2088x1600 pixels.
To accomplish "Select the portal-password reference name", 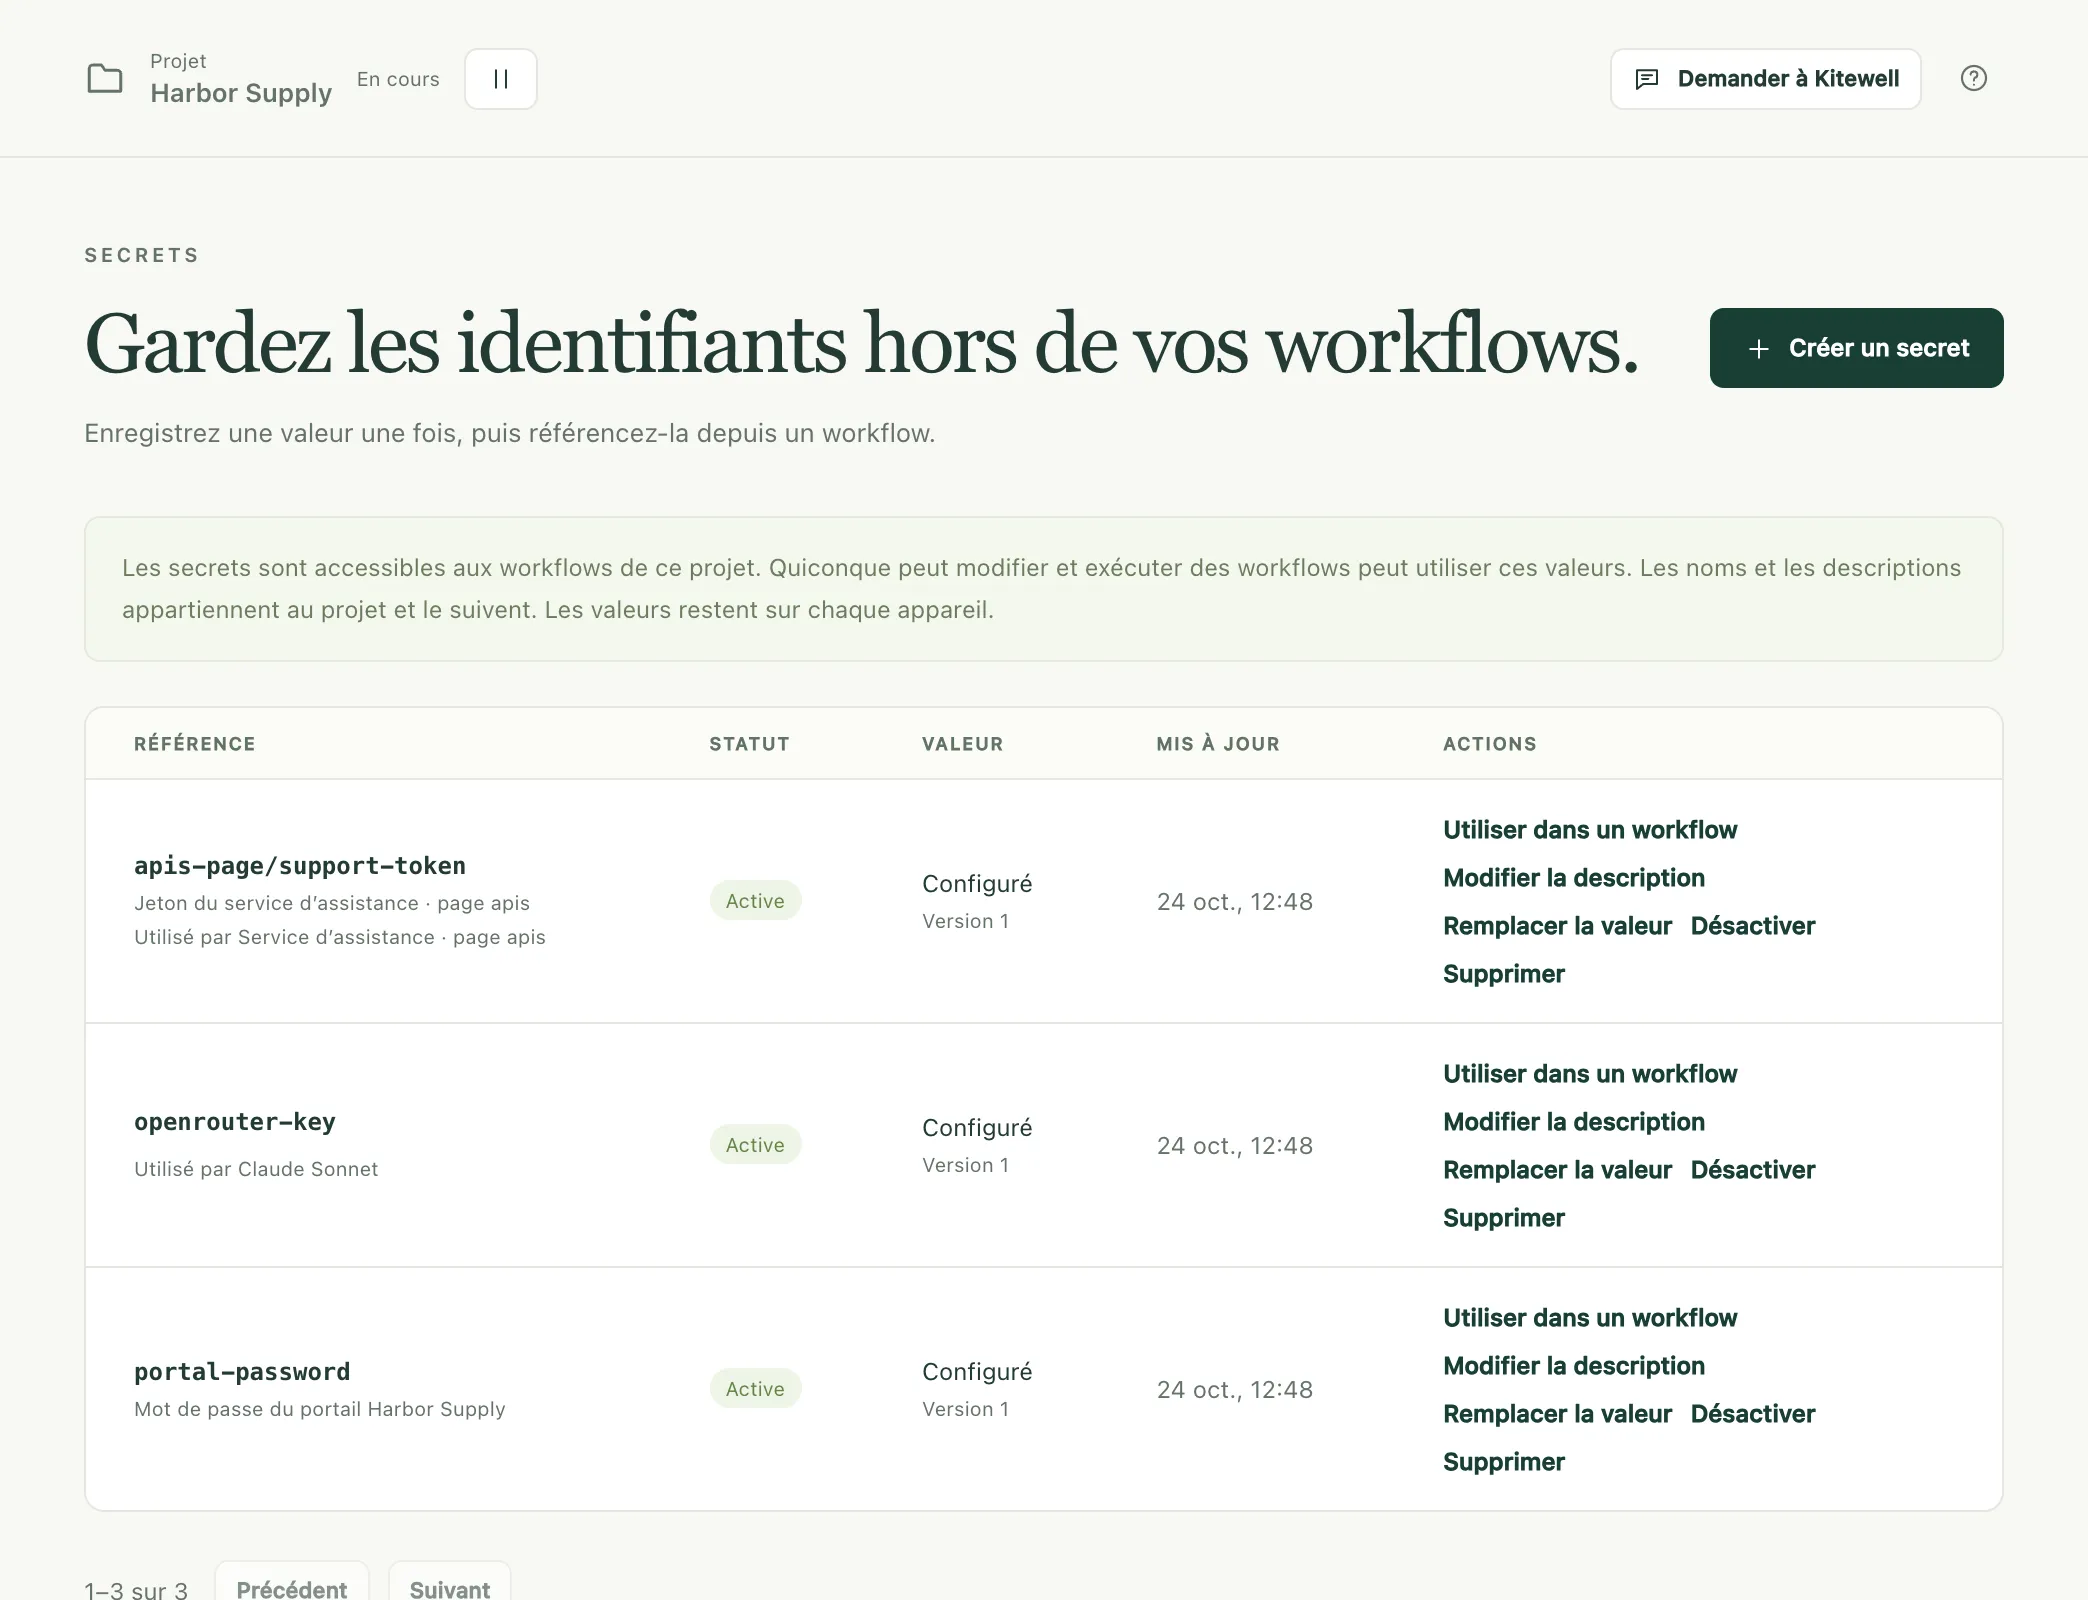I will pos(242,1372).
